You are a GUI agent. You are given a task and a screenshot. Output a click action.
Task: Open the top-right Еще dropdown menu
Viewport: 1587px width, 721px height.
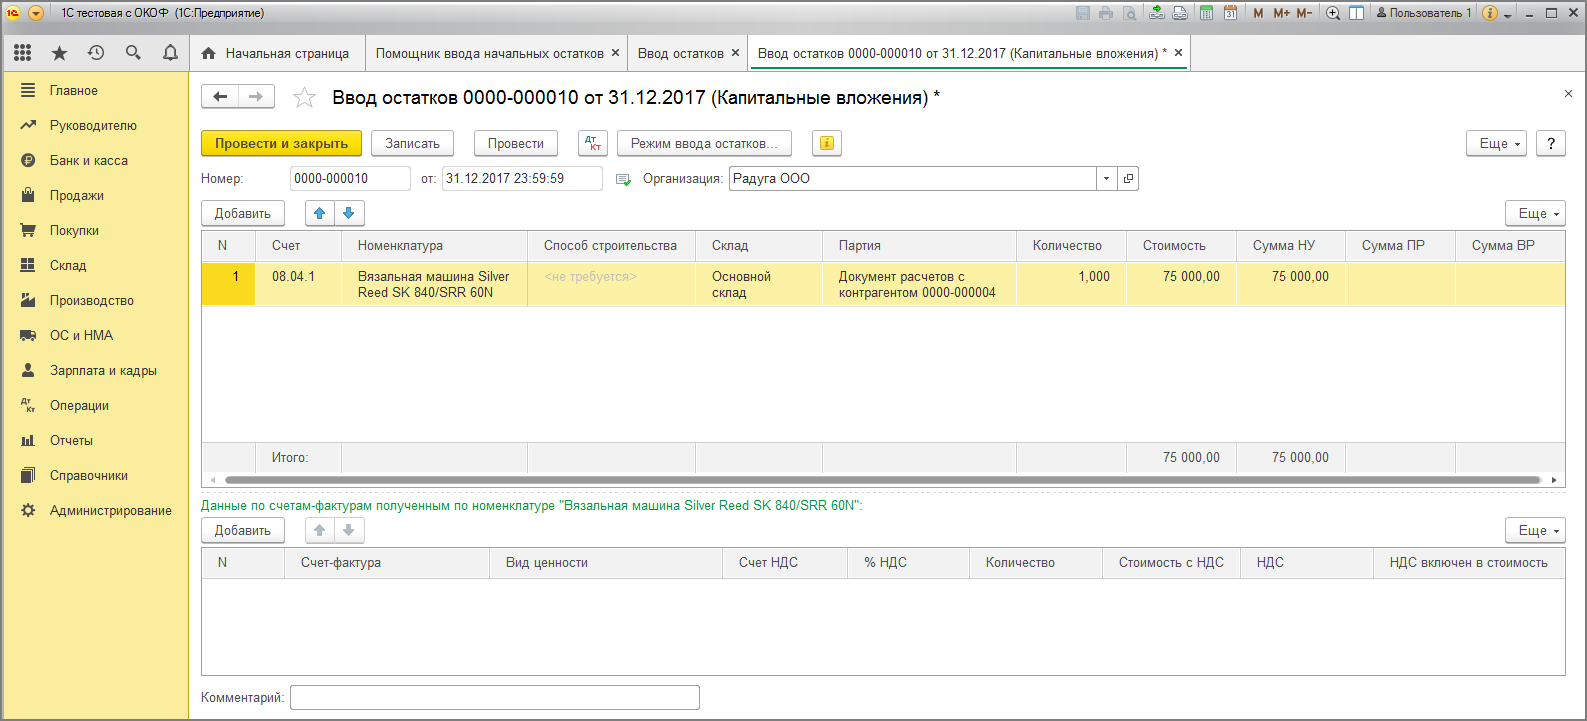click(x=1496, y=144)
